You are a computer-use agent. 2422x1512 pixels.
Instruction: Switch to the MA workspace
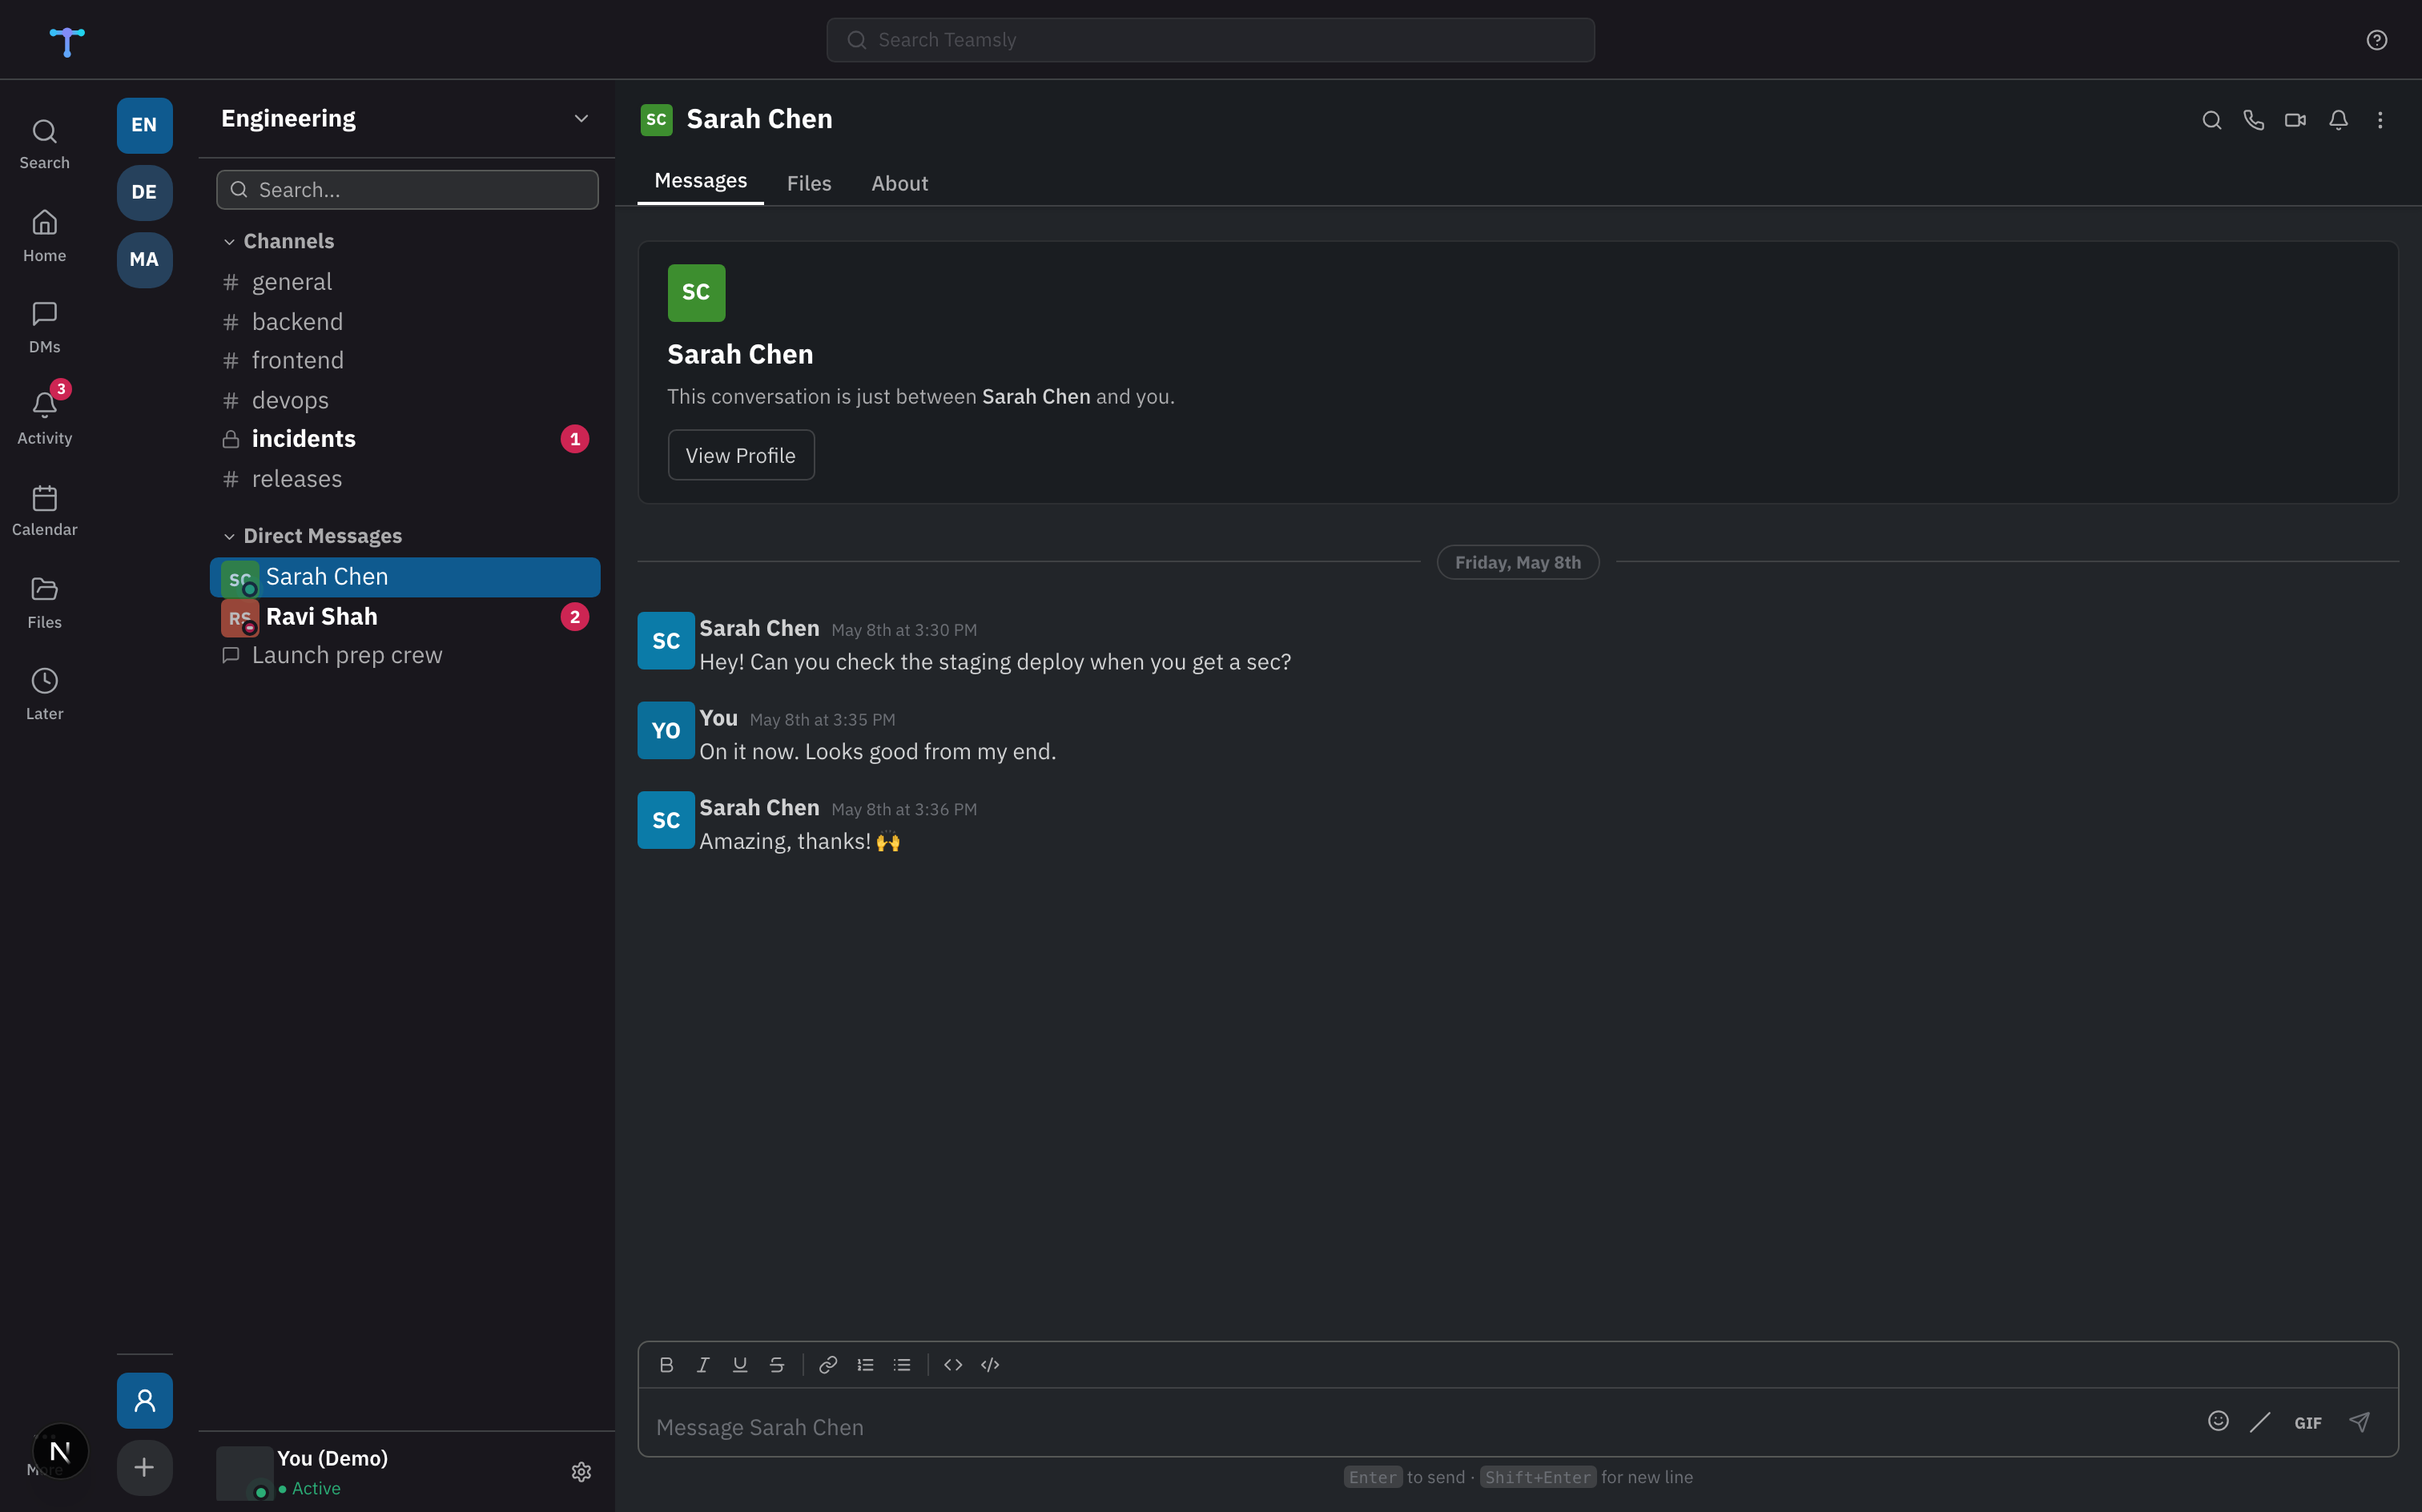(x=144, y=259)
